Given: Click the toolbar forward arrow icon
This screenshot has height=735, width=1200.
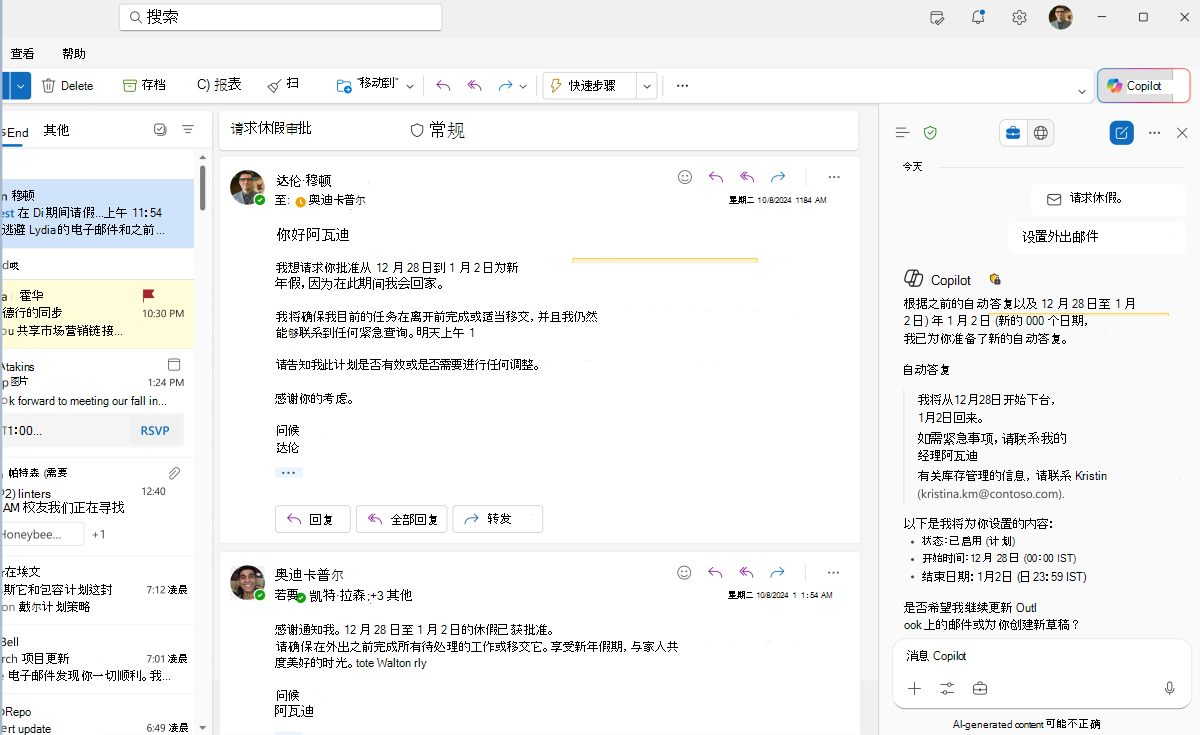Looking at the screenshot, I should (505, 86).
